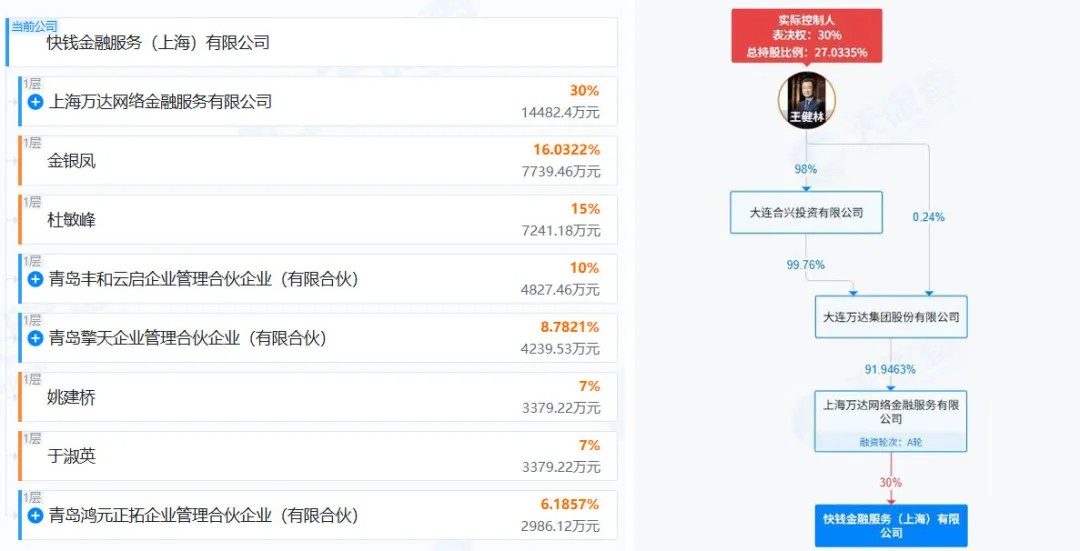Click 大连合兴投资有限公司 node
The height and width of the screenshot is (551, 1080).
coord(806,213)
